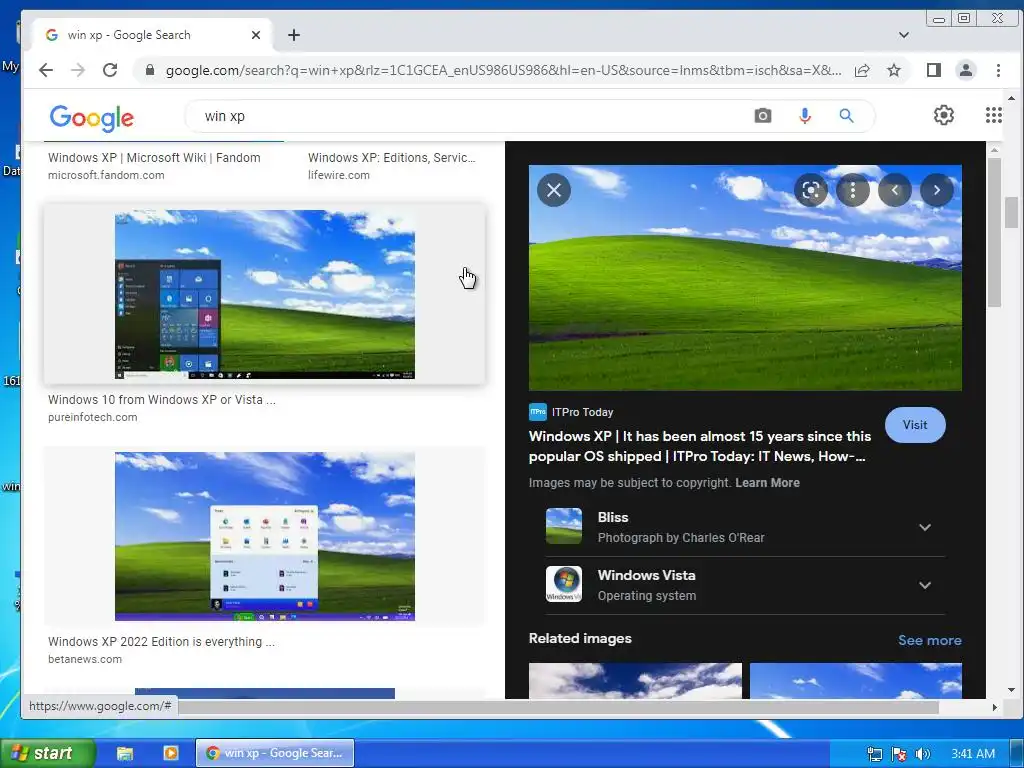This screenshot has width=1024, height=768.
Task: Click the 3:41 AM clock
Action: pos(973,754)
